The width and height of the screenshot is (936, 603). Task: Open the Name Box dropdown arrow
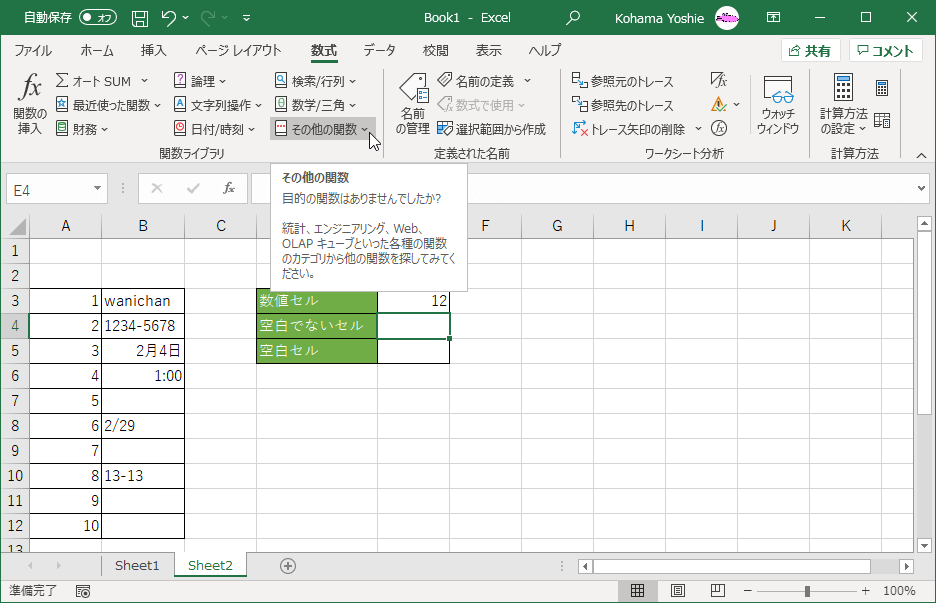click(97, 189)
